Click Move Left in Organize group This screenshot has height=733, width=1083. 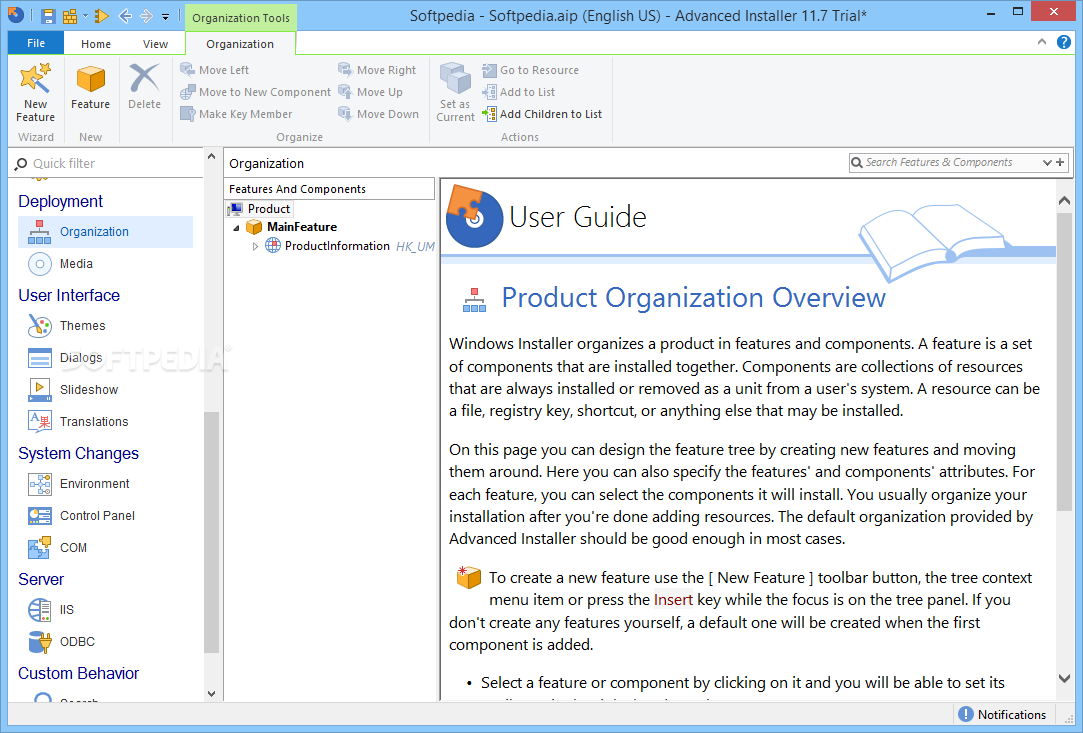(215, 70)
